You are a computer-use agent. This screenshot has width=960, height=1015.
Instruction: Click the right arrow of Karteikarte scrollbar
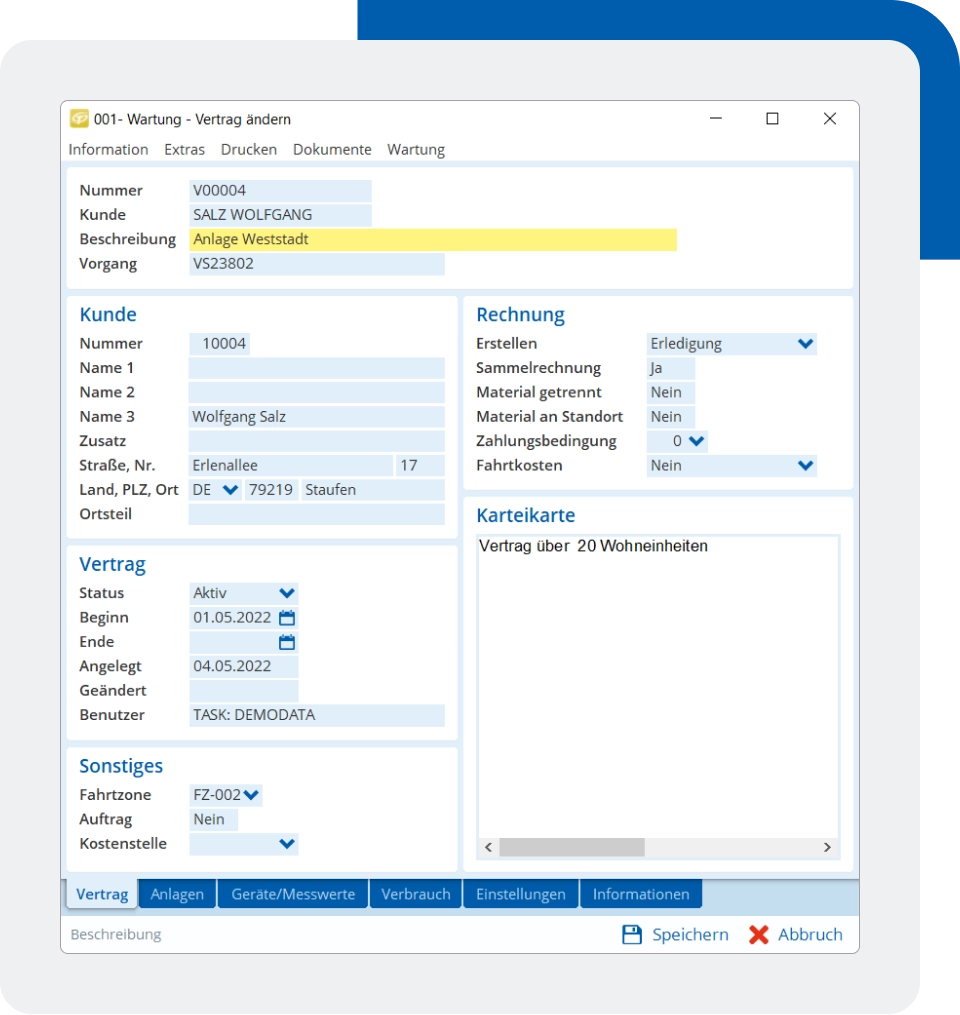[x=827, y=847]
